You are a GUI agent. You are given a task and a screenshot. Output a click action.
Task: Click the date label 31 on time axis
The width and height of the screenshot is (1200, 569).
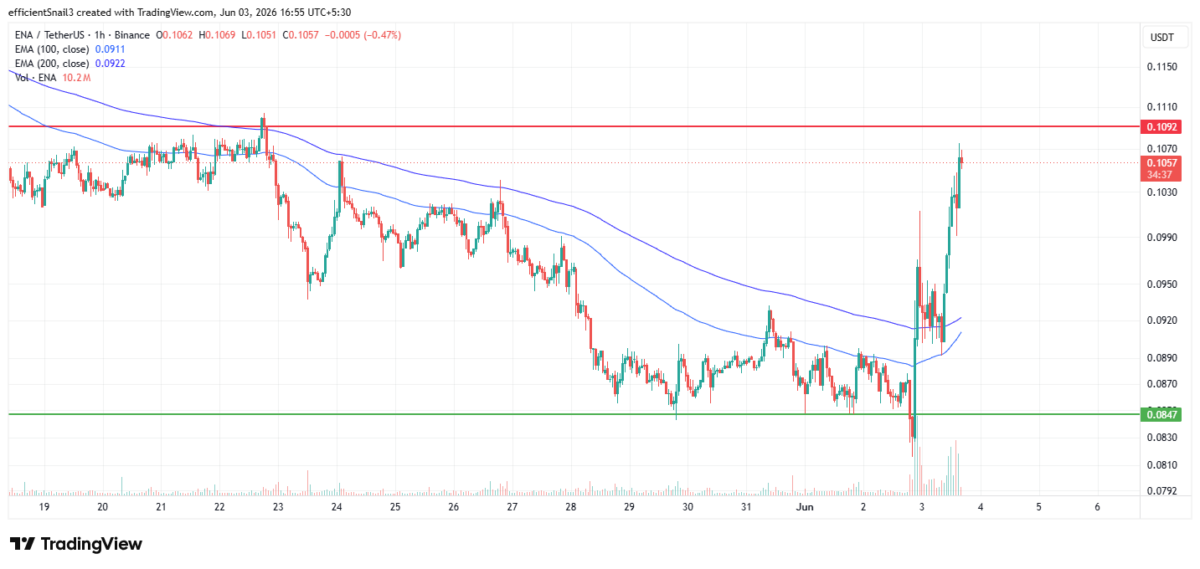click(x=746, y=508)
